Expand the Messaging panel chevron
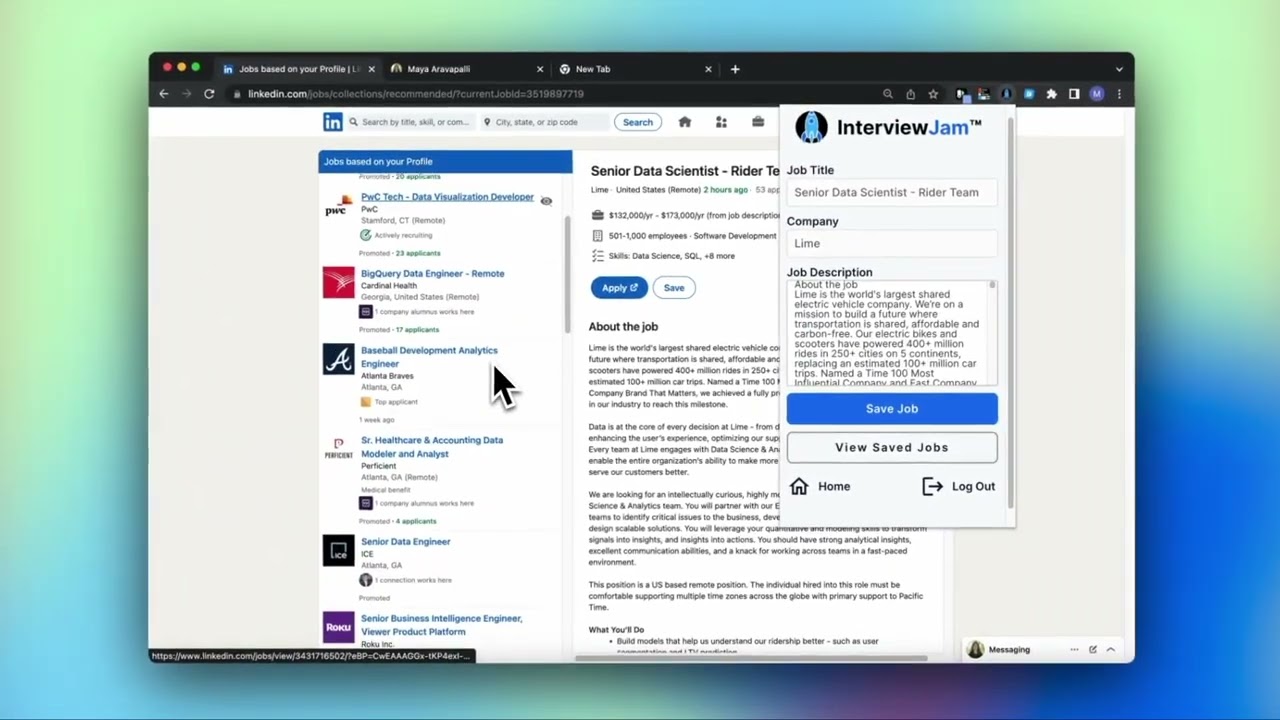This screenshot has width=1280, height=720. [x=1111, y=649]
